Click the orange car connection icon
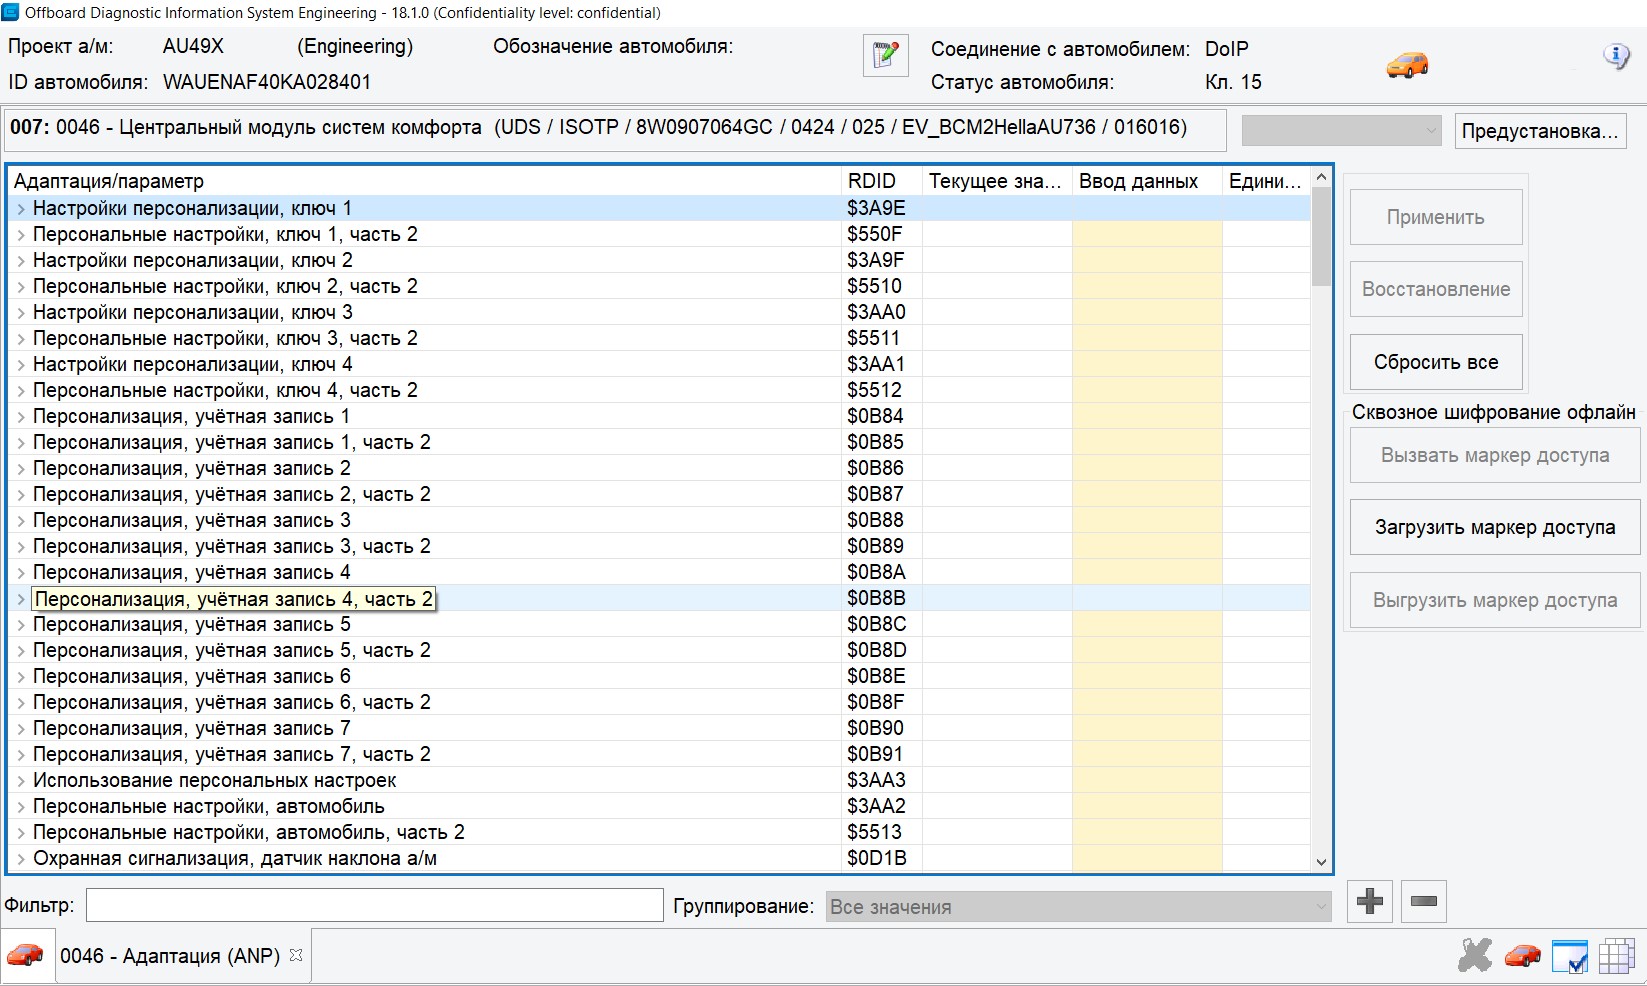 1407,65
